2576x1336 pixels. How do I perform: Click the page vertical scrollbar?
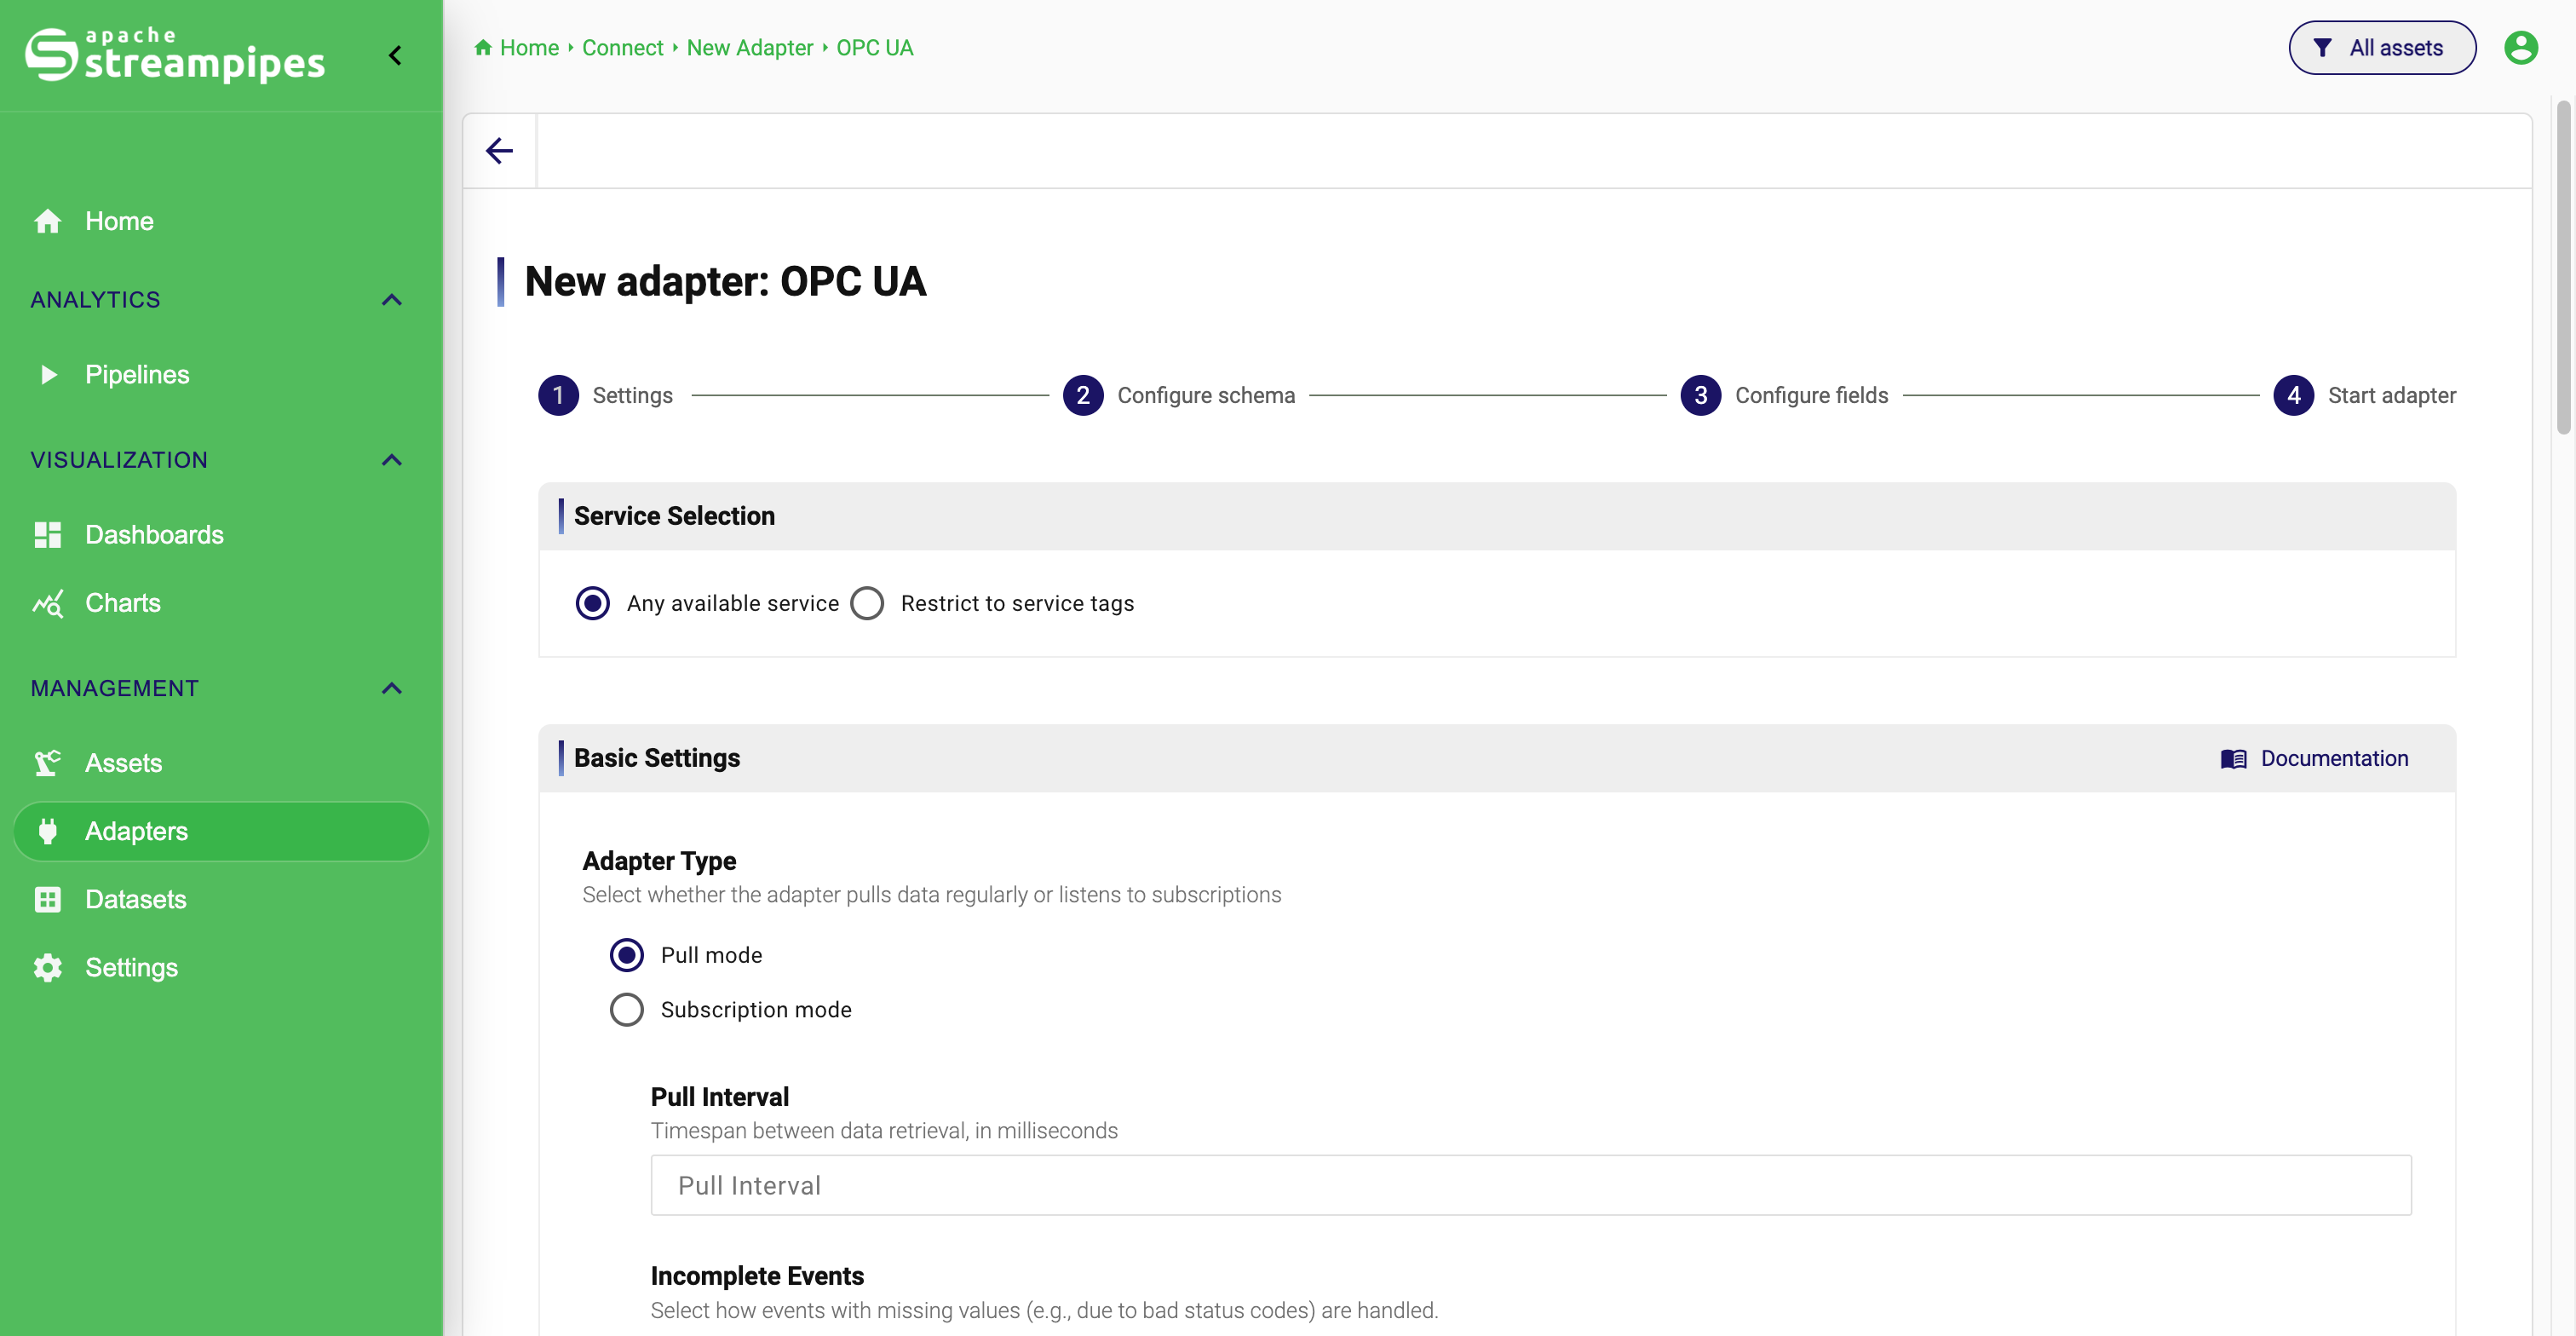[2562, 267]
